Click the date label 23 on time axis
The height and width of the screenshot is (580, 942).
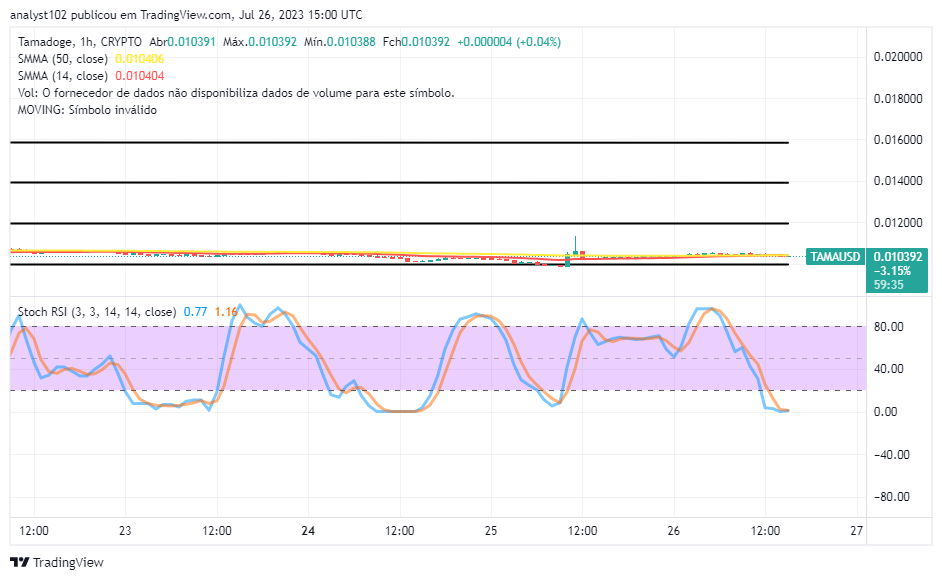pyautogui.click(x=125, y=531)
